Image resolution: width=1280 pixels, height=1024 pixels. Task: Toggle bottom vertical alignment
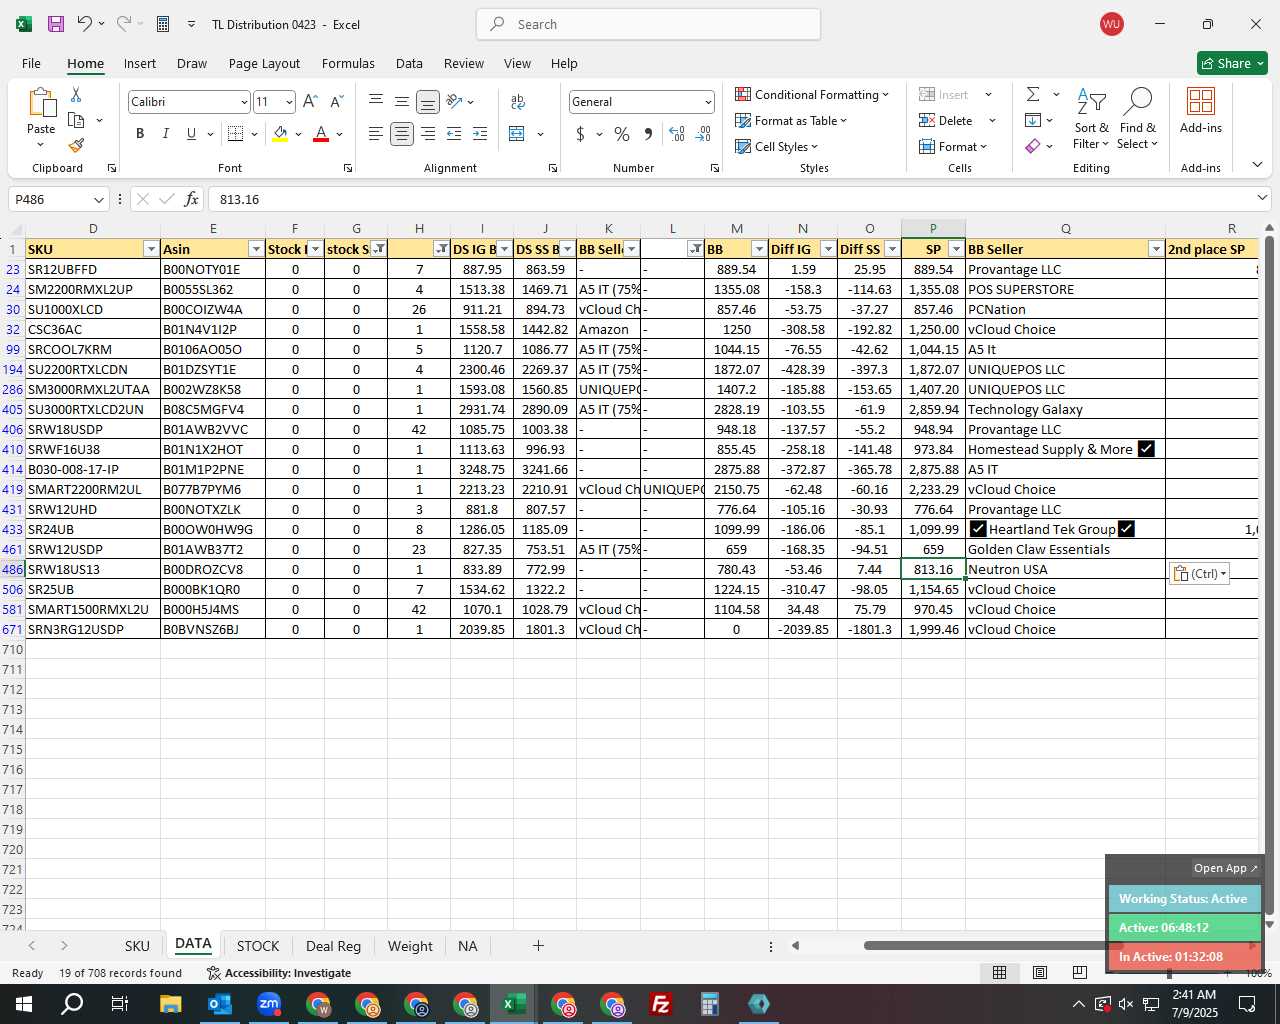[428, 102]
